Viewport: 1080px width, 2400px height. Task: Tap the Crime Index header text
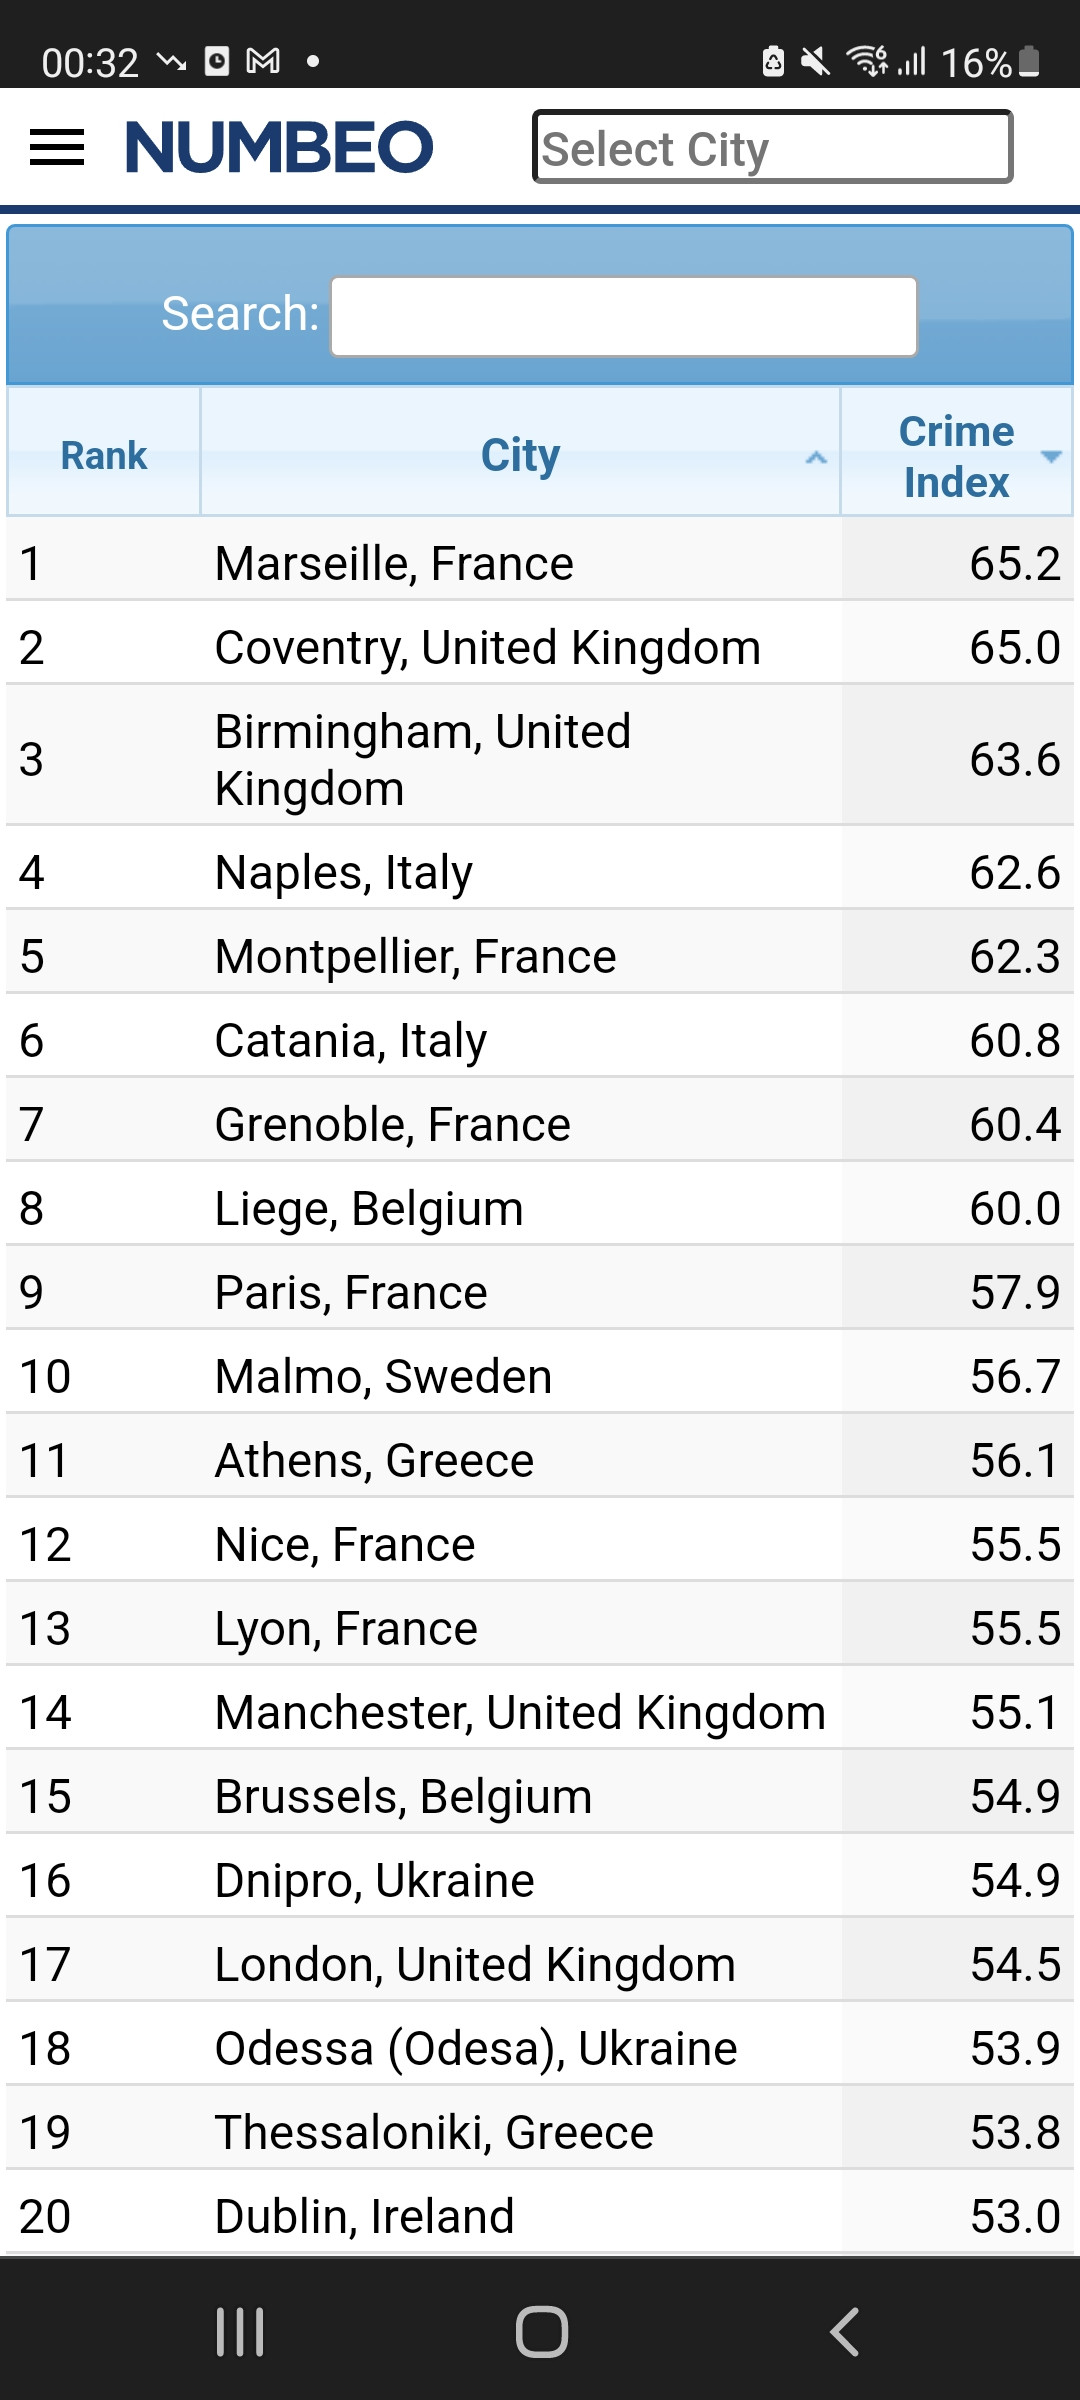(x=955, y=457)
